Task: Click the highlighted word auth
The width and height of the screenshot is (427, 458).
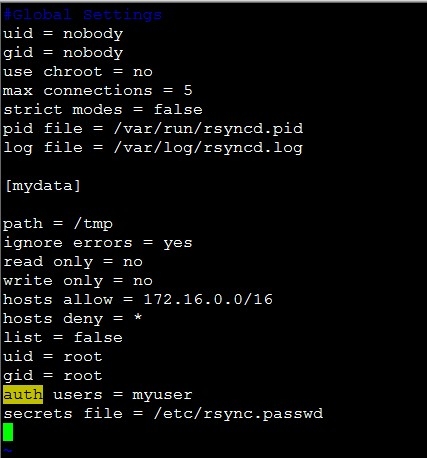Action: tap(23, 395)
